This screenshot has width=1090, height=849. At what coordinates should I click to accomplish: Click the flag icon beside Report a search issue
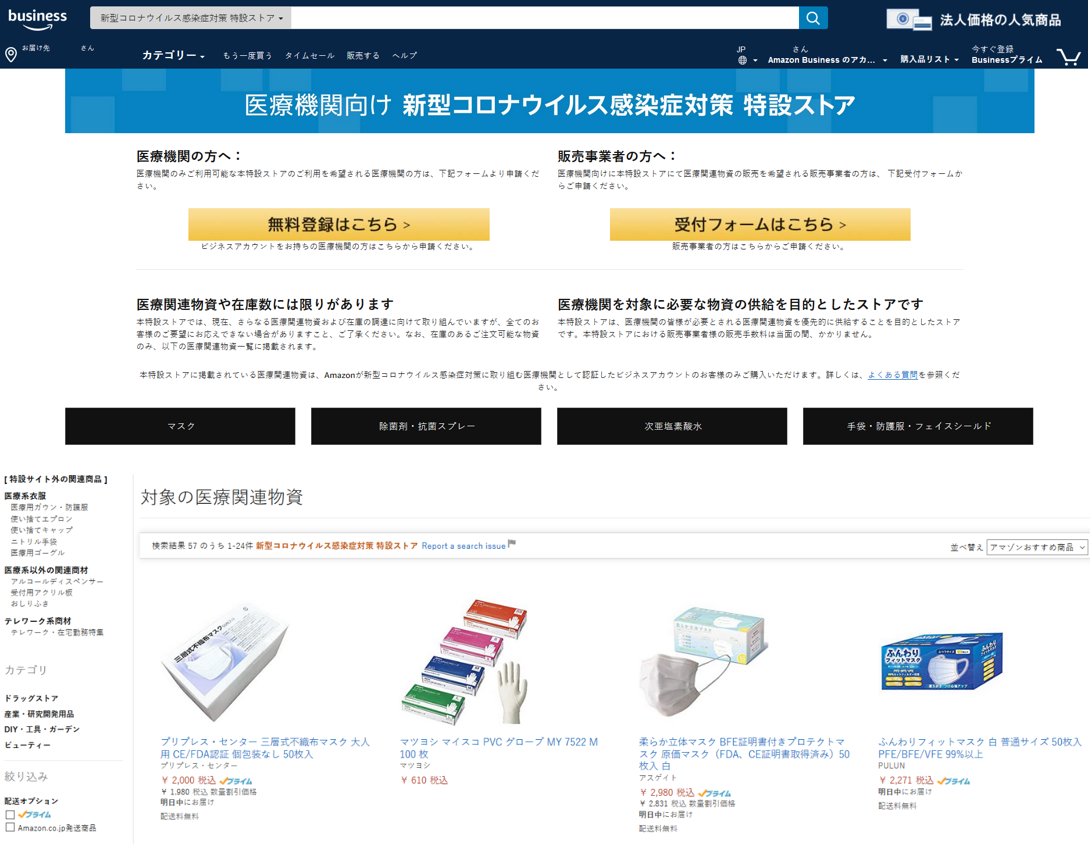tap(512, 545)
